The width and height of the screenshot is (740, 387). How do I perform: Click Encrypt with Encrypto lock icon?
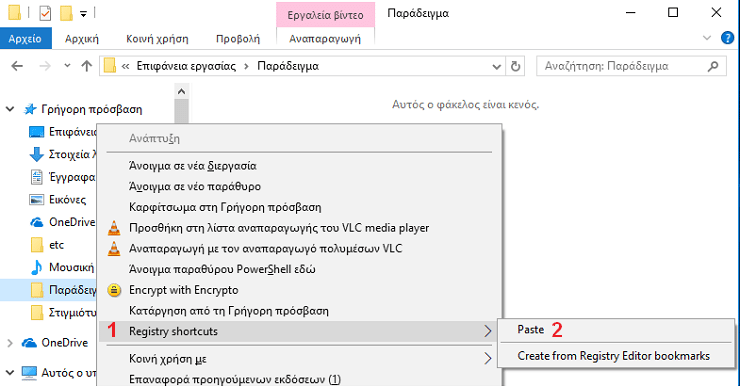click(x=114, y=290)
